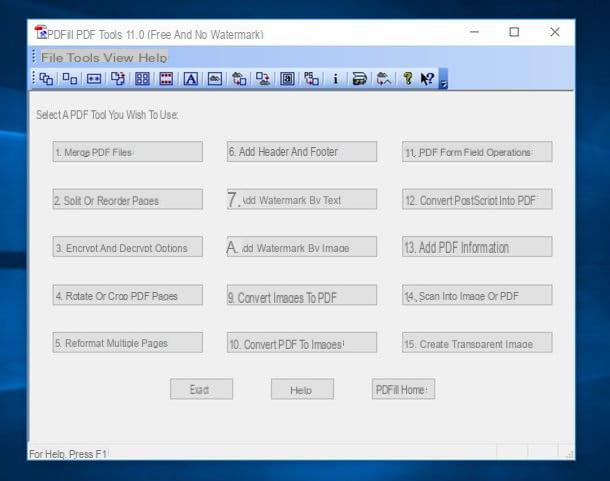Choose 6. Add Header And Footer button
This screenshot has height=481, width=610.
[302, 152]
